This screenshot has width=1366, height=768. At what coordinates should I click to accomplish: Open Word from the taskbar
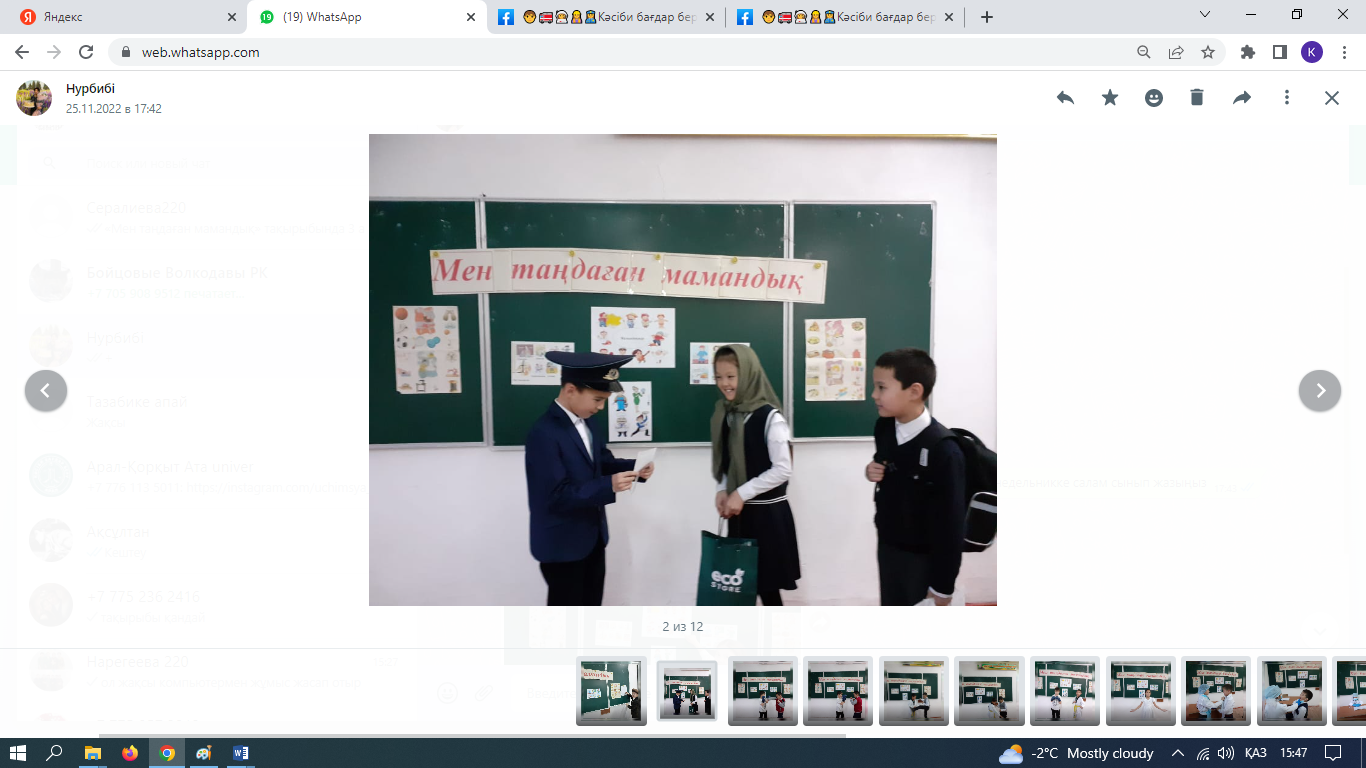tap(241, 753)
